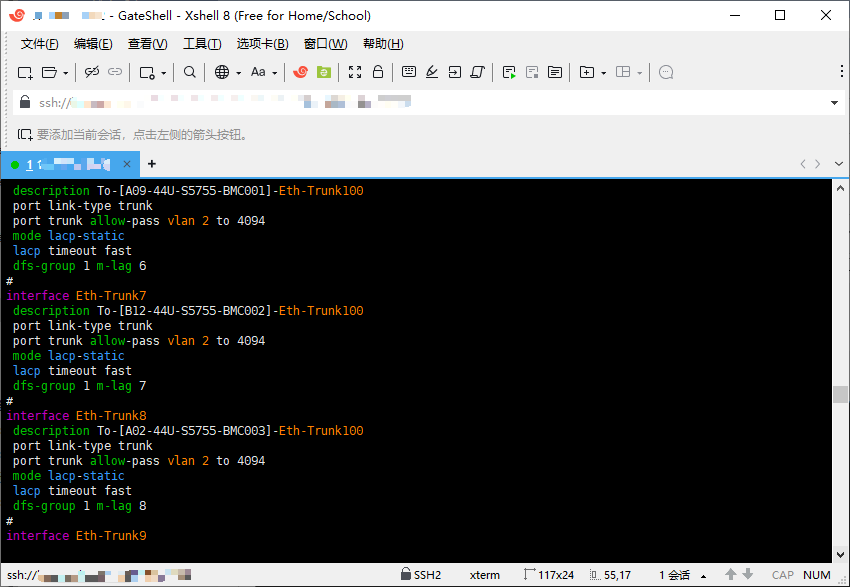Expand the session properties dropdown arrow

point(163,73)
